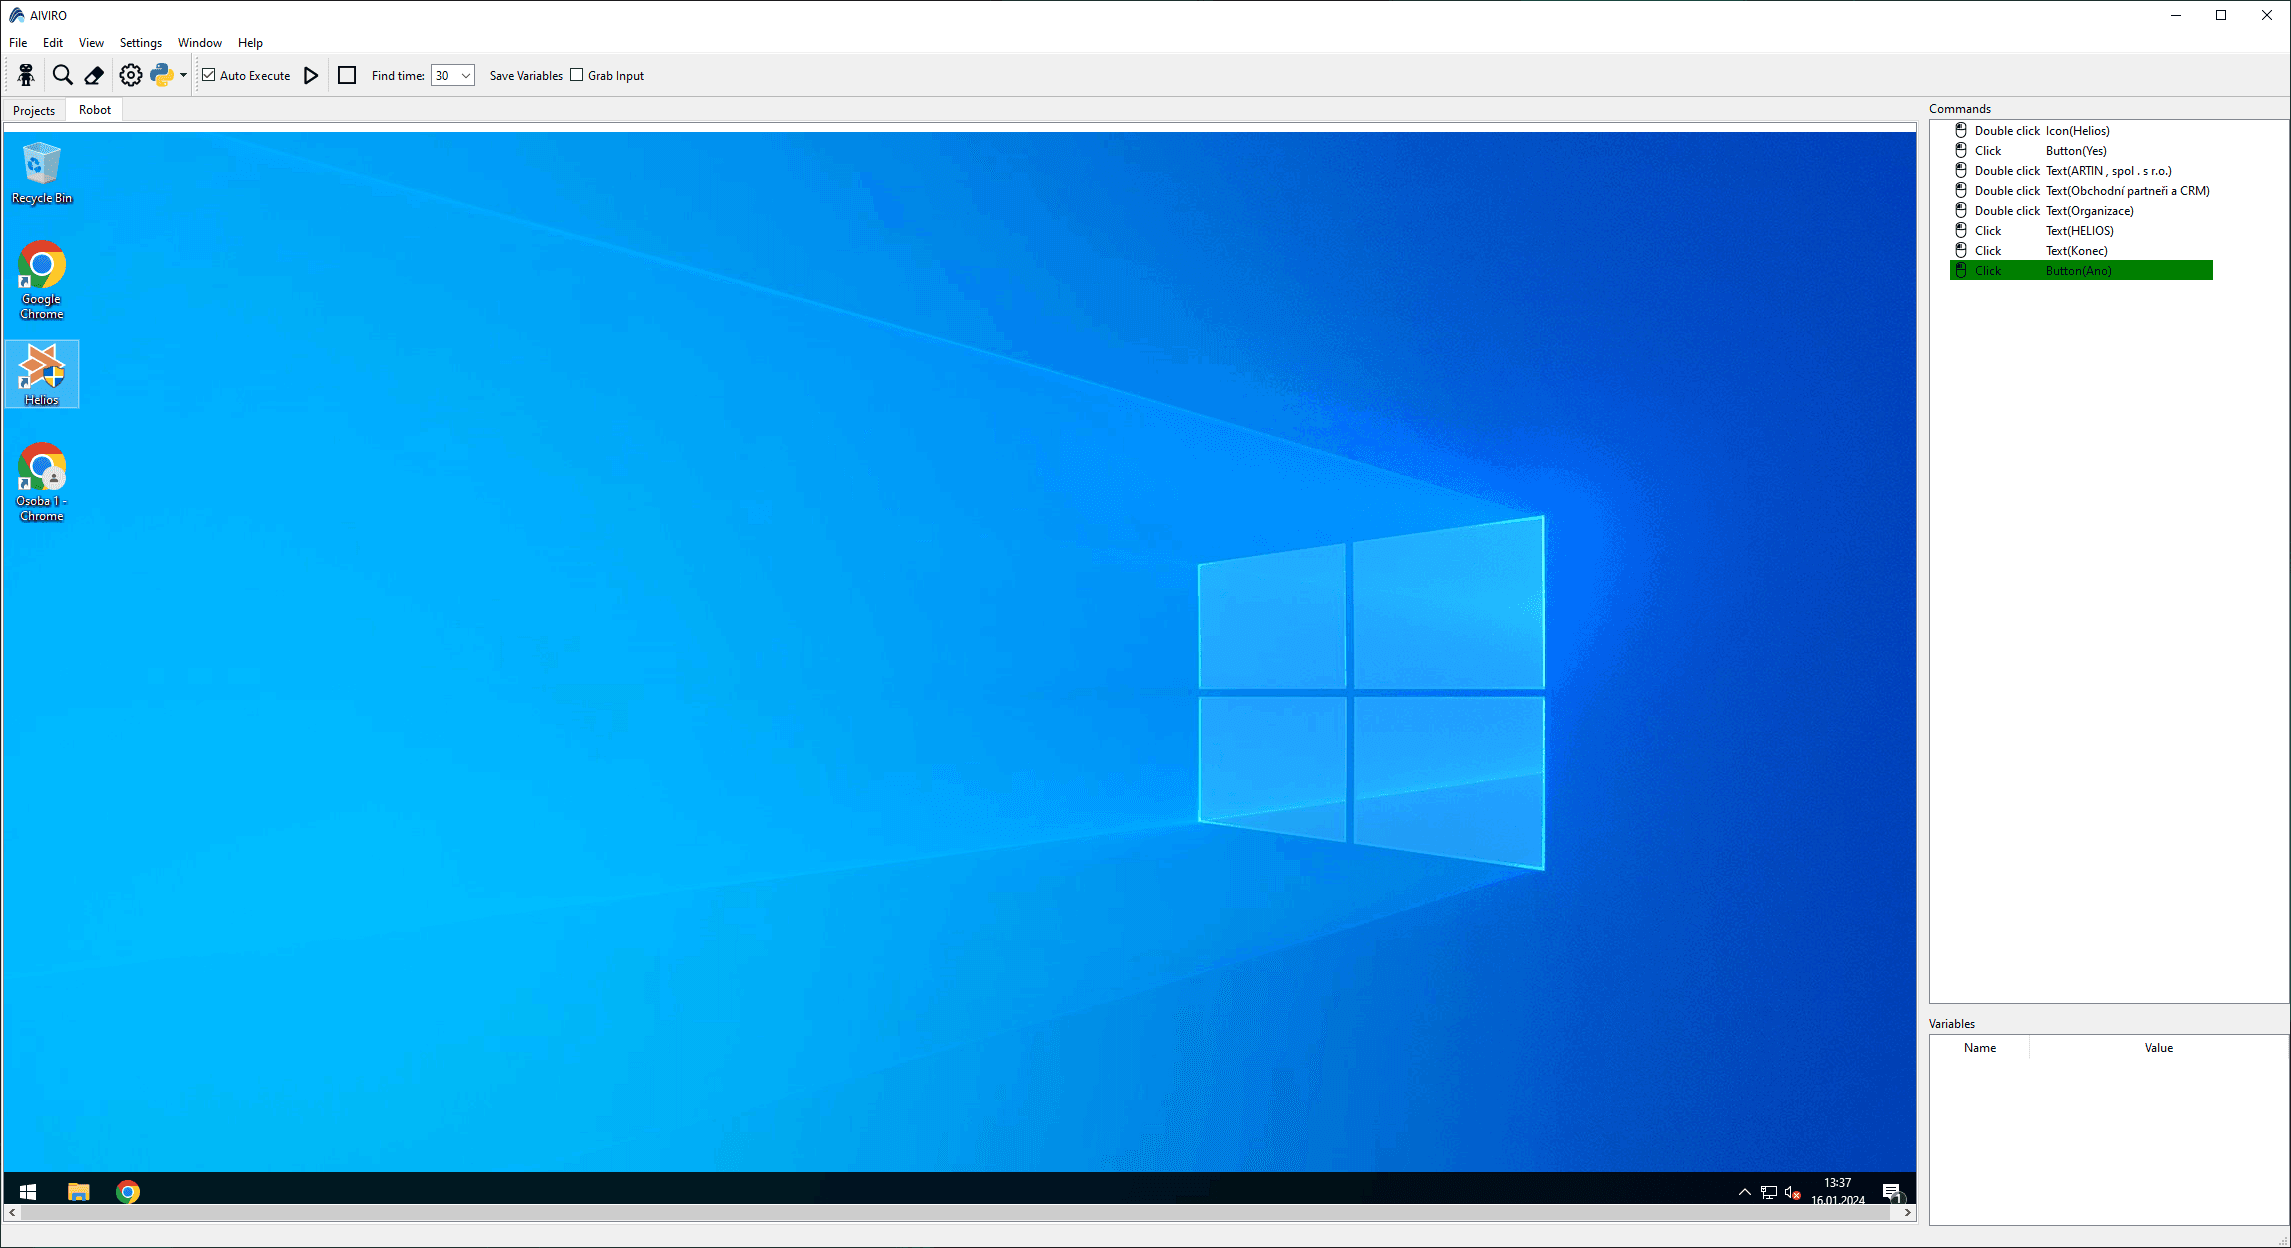2291x1248 pixels.
Task: Show hidden tray icons chevron
Action: [x=1744, y=1192]
